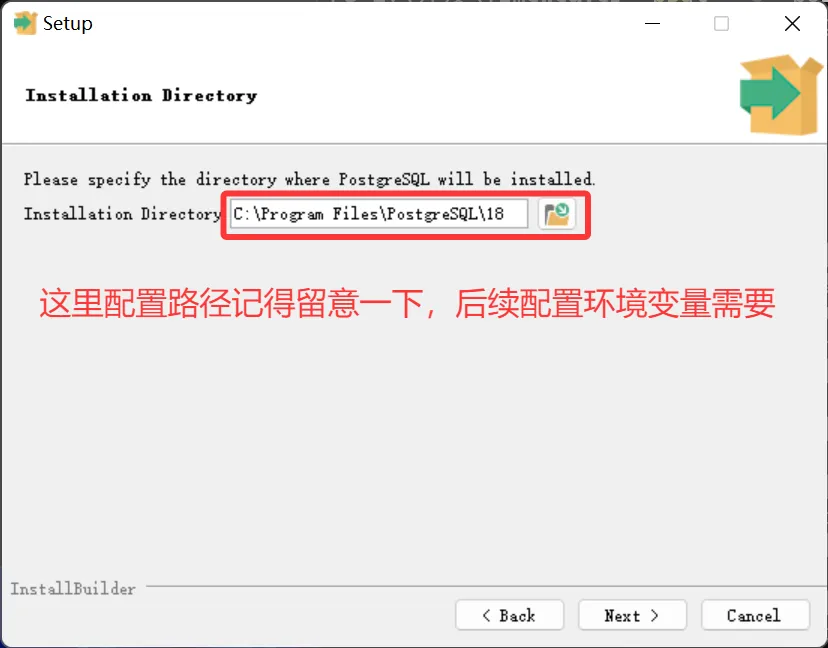Click the left chevron on Back button
Image resolution: width=828 pixels, height=648 pixels.
click(x=486, y=616)
